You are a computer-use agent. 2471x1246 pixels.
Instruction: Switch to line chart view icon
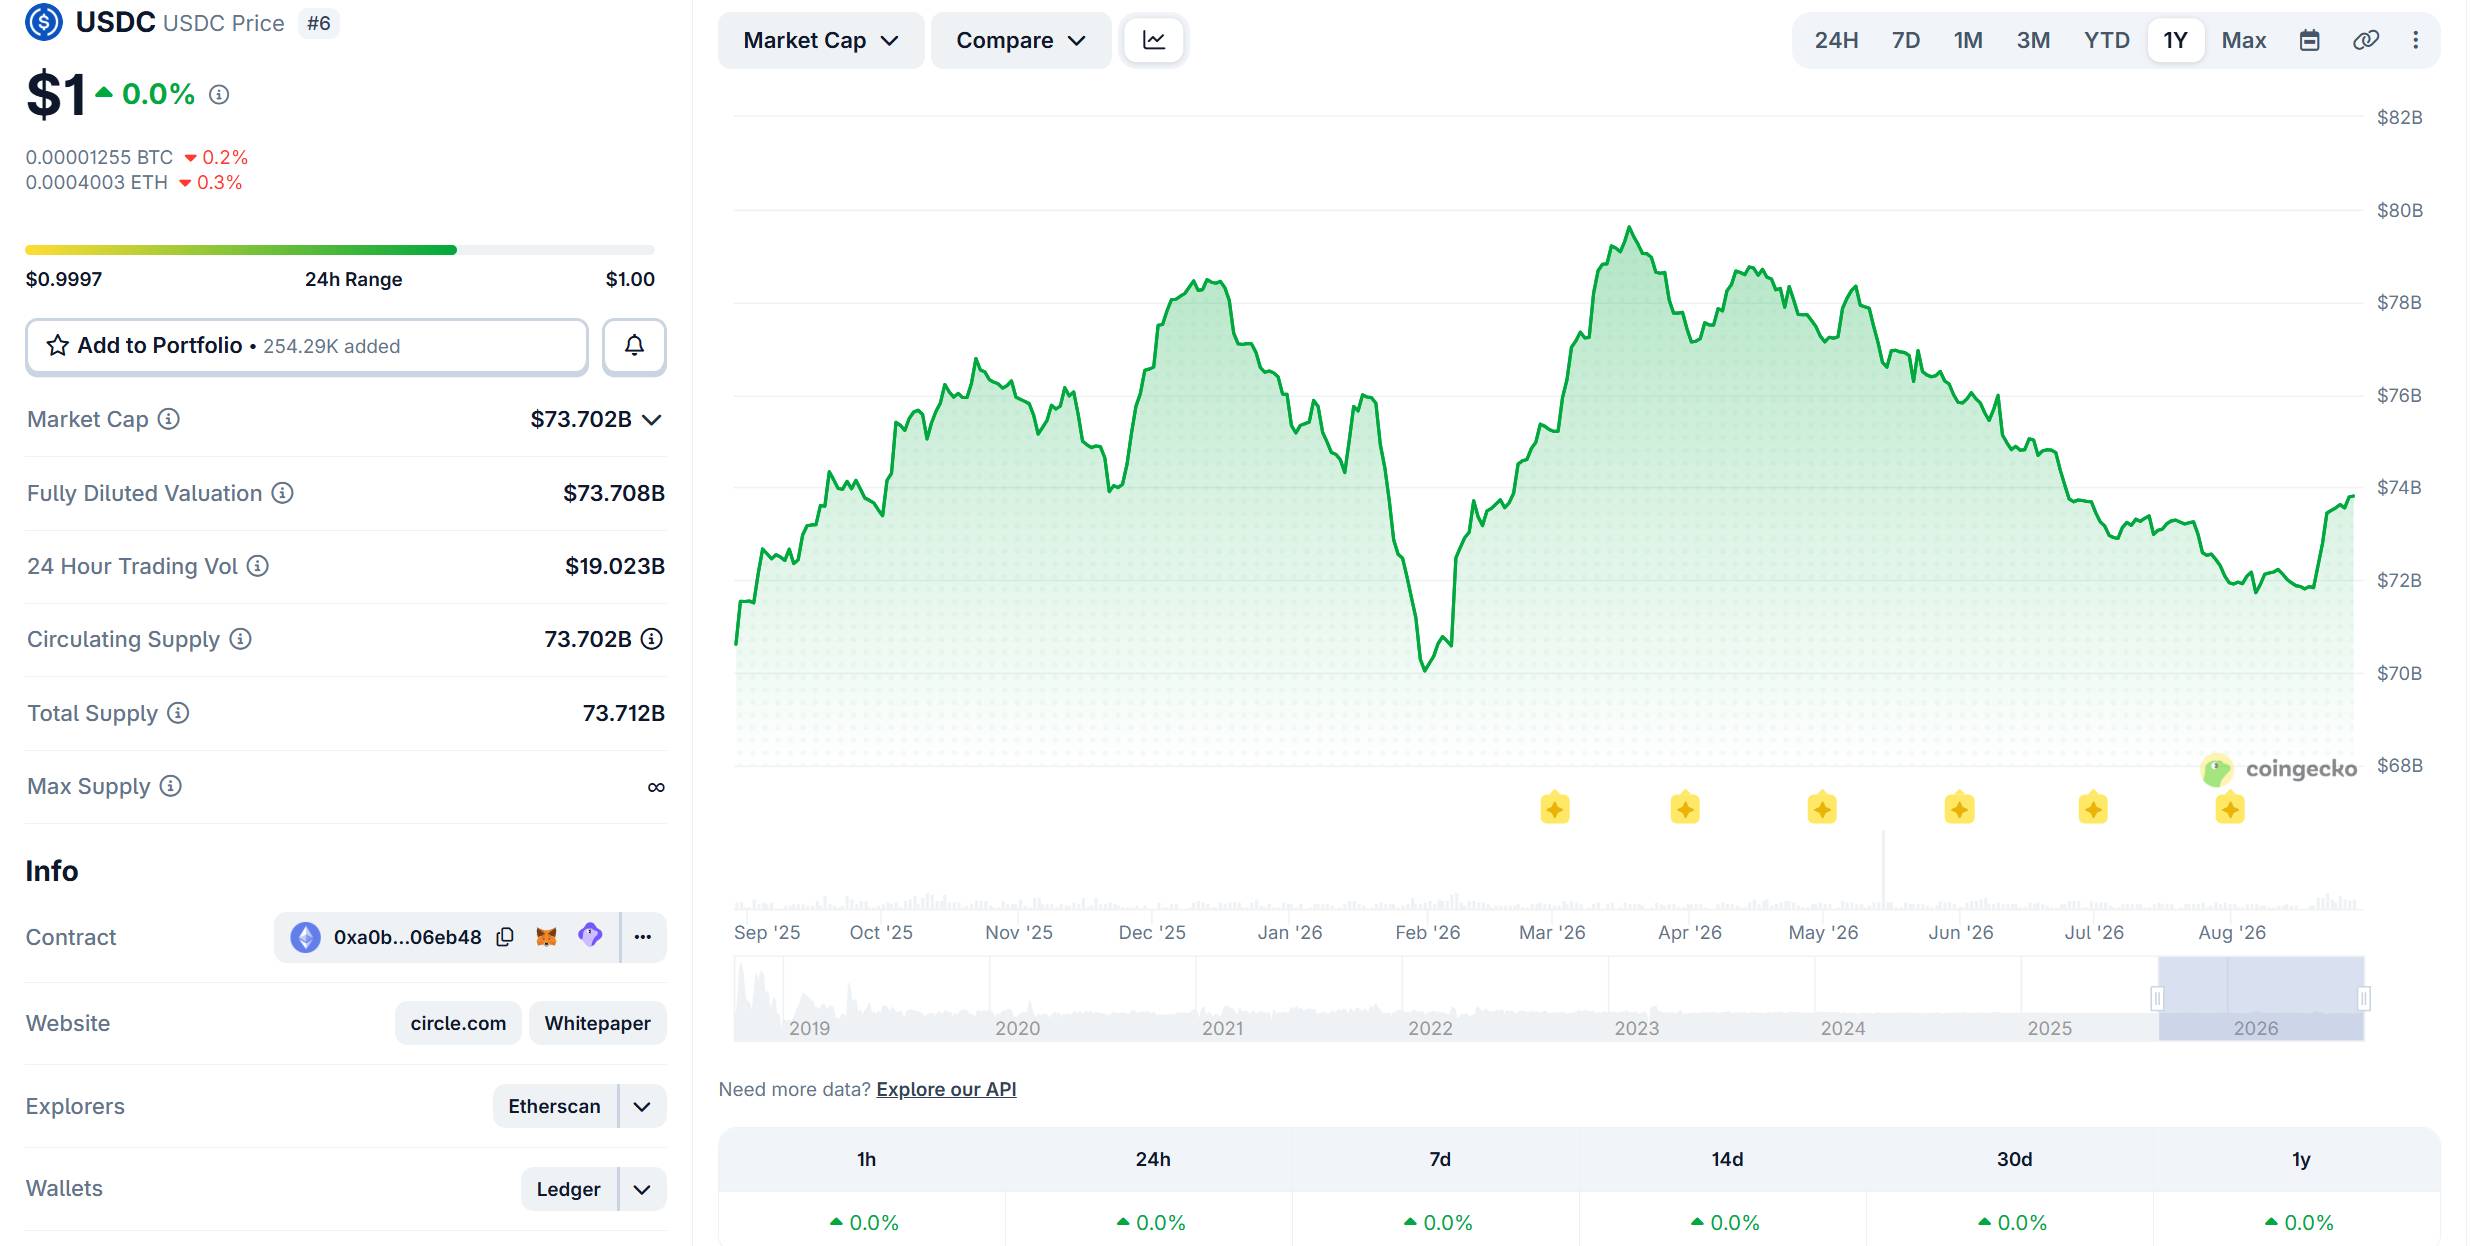(x=1154, y=41)
